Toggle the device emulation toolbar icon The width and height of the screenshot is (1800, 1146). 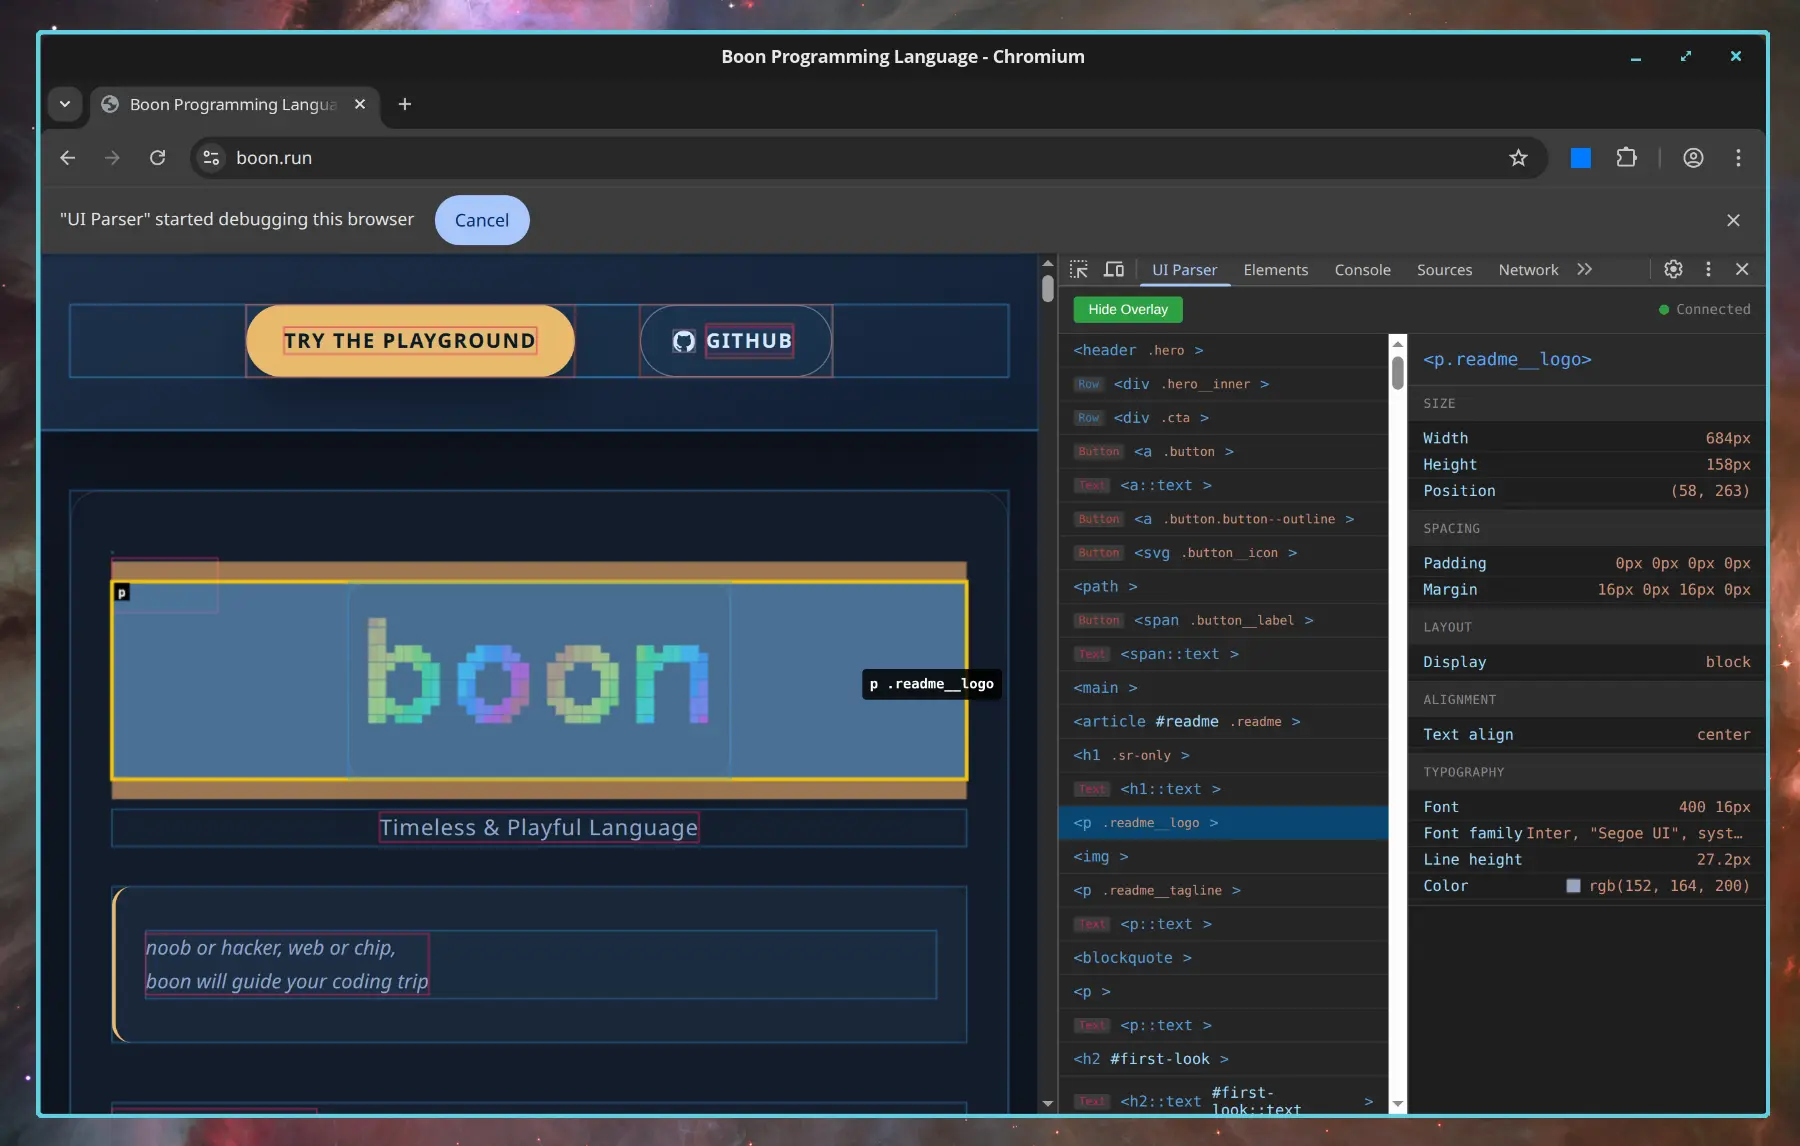(x=1113, y=269)
